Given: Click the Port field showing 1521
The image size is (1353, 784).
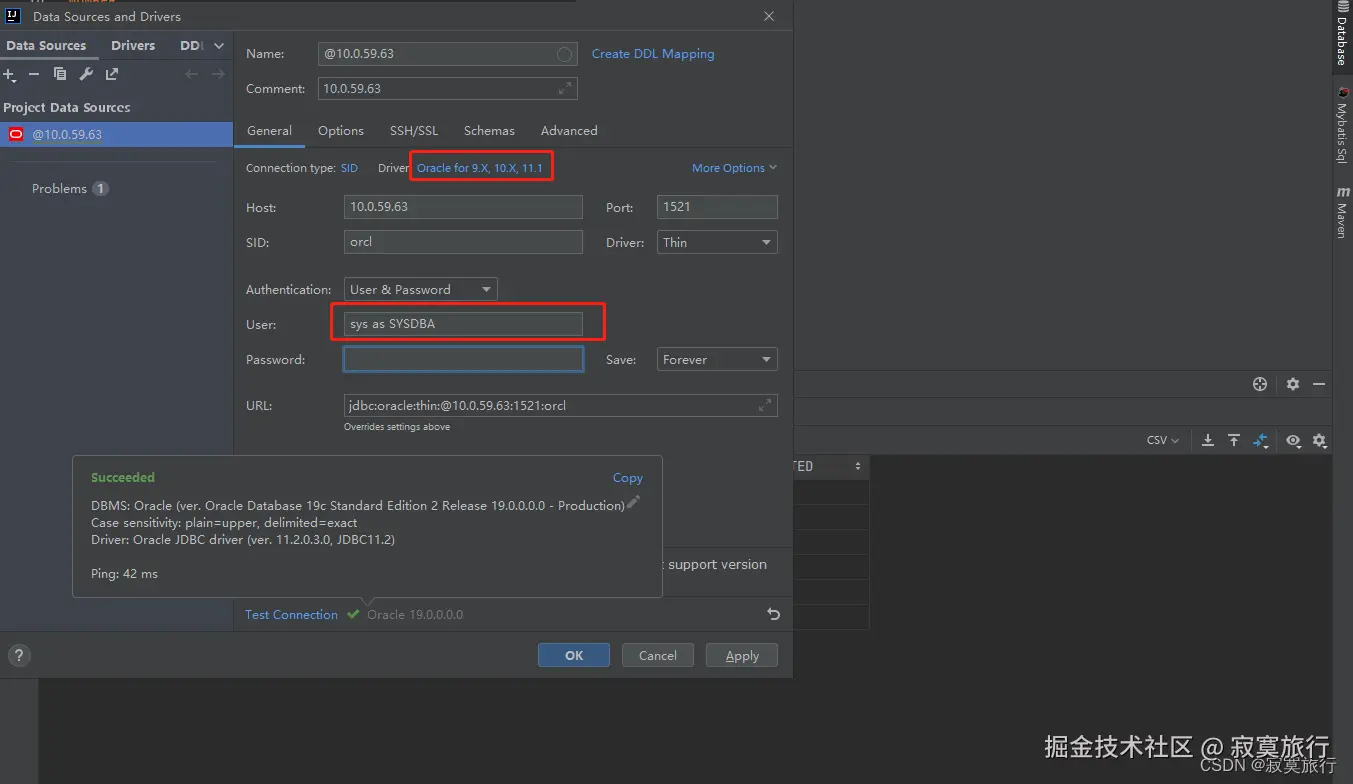Looking at the screenshot, I should 718,207.
